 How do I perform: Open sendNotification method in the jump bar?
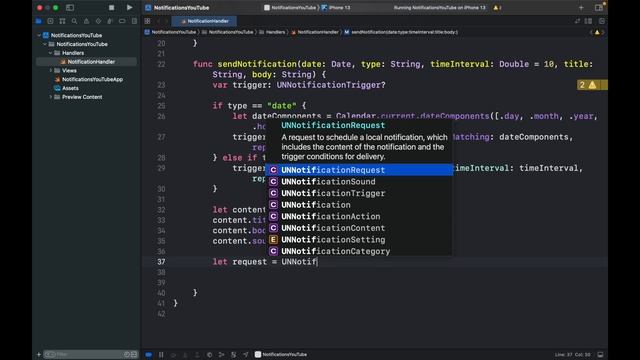coord(401,32)
